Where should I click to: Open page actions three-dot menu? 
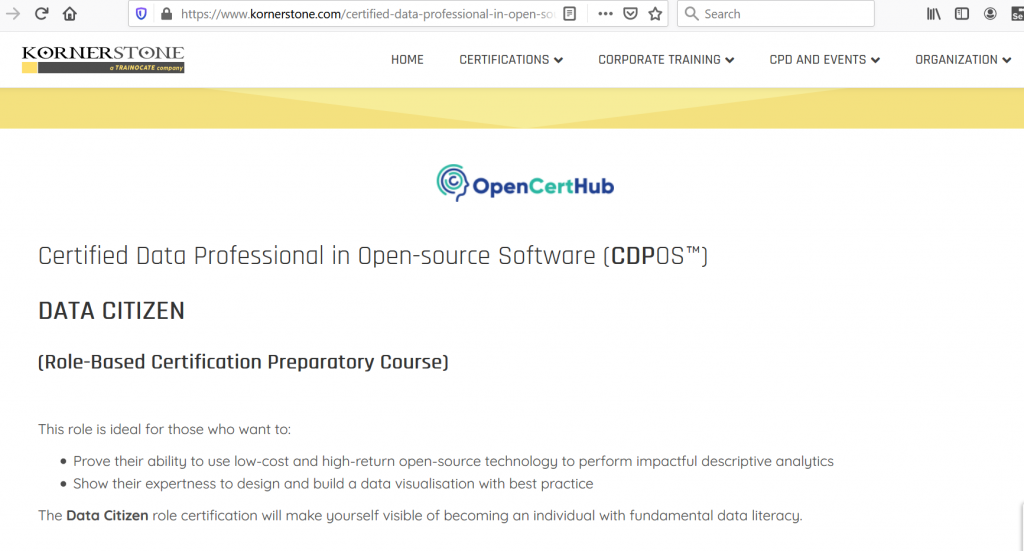point(605,14)
